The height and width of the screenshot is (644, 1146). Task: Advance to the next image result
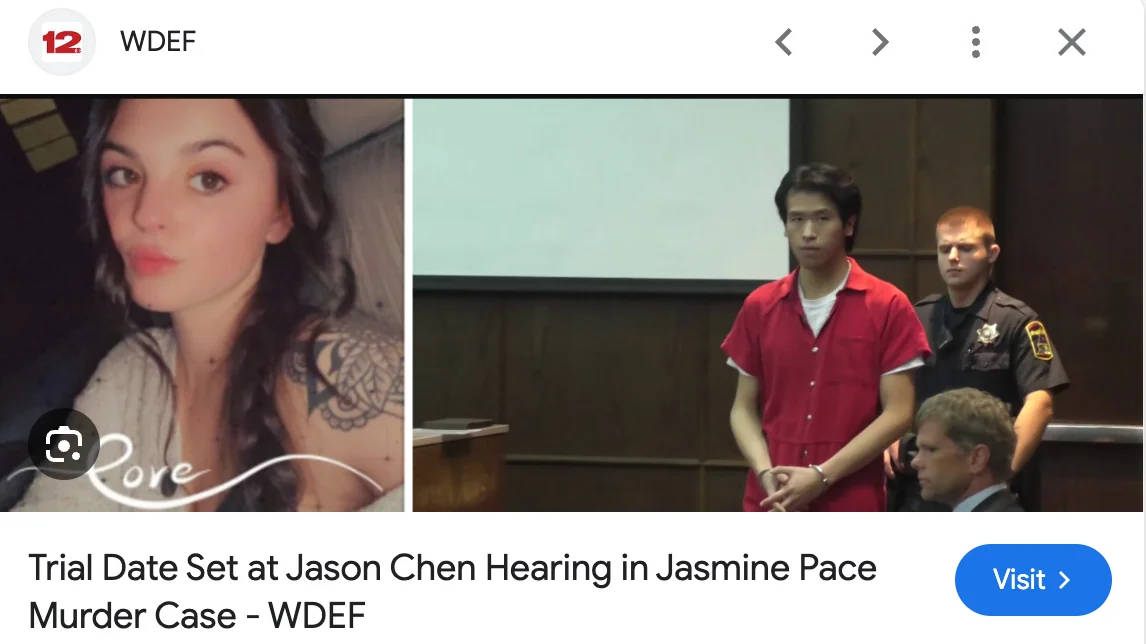point(880,42)
